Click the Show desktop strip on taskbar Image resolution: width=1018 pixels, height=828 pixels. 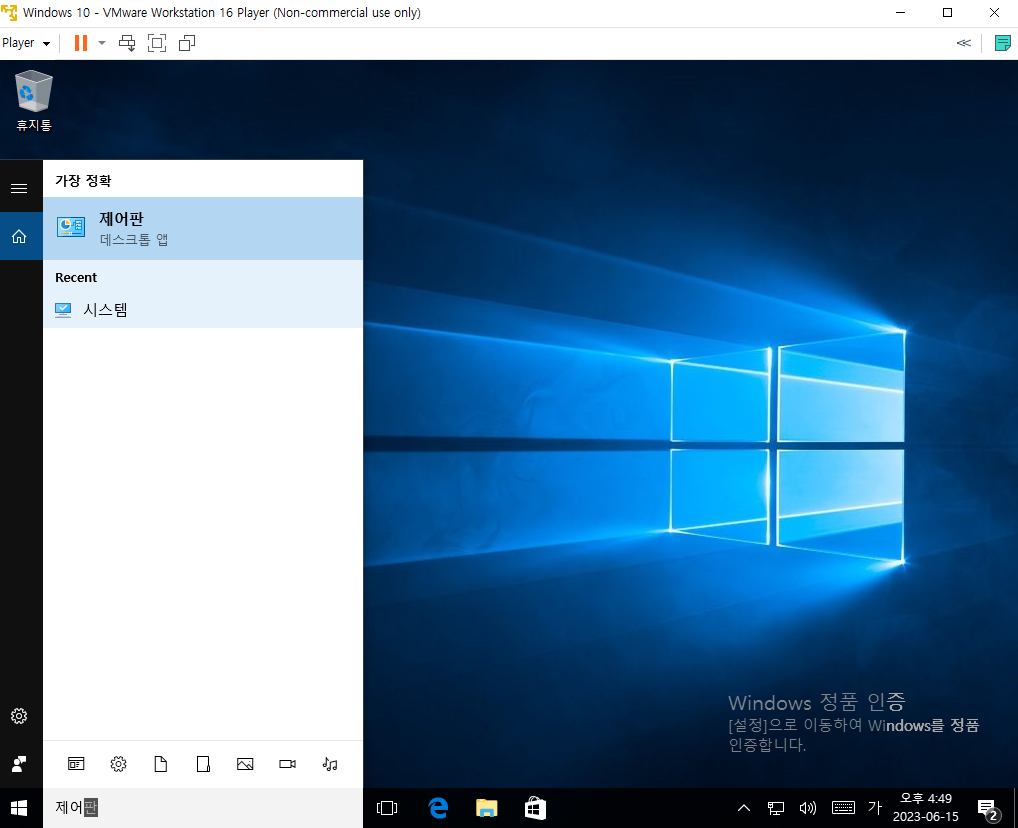click(1015, 808)
